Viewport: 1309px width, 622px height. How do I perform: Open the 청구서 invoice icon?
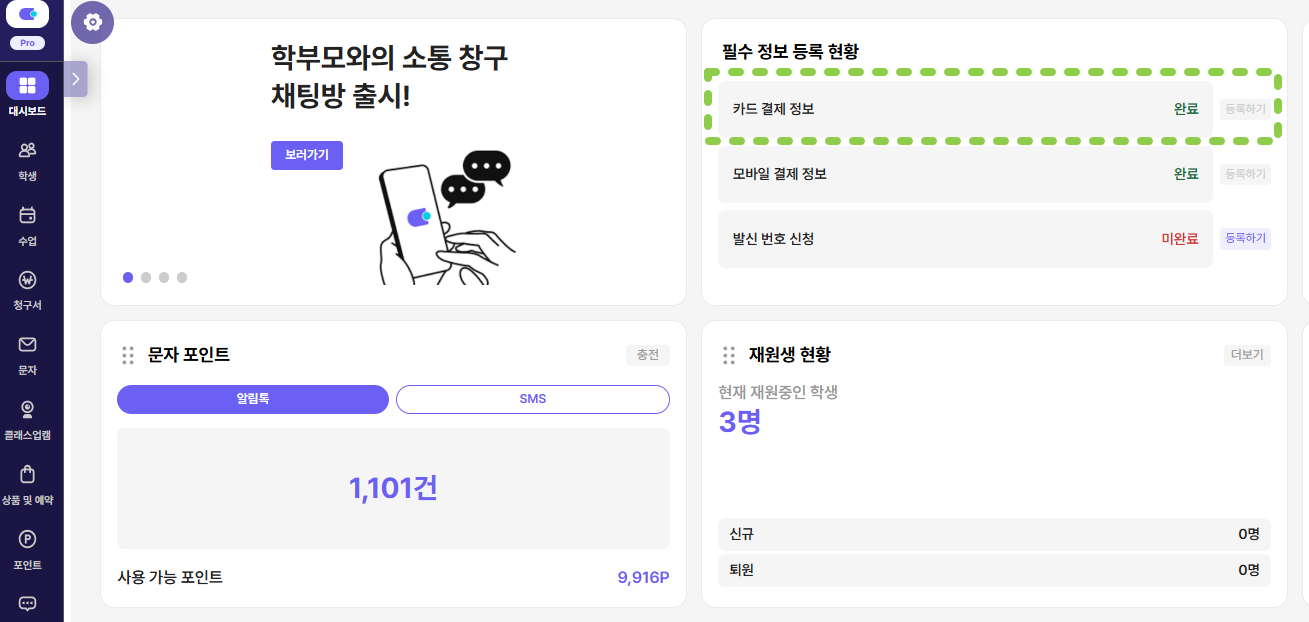pos(27,280)
